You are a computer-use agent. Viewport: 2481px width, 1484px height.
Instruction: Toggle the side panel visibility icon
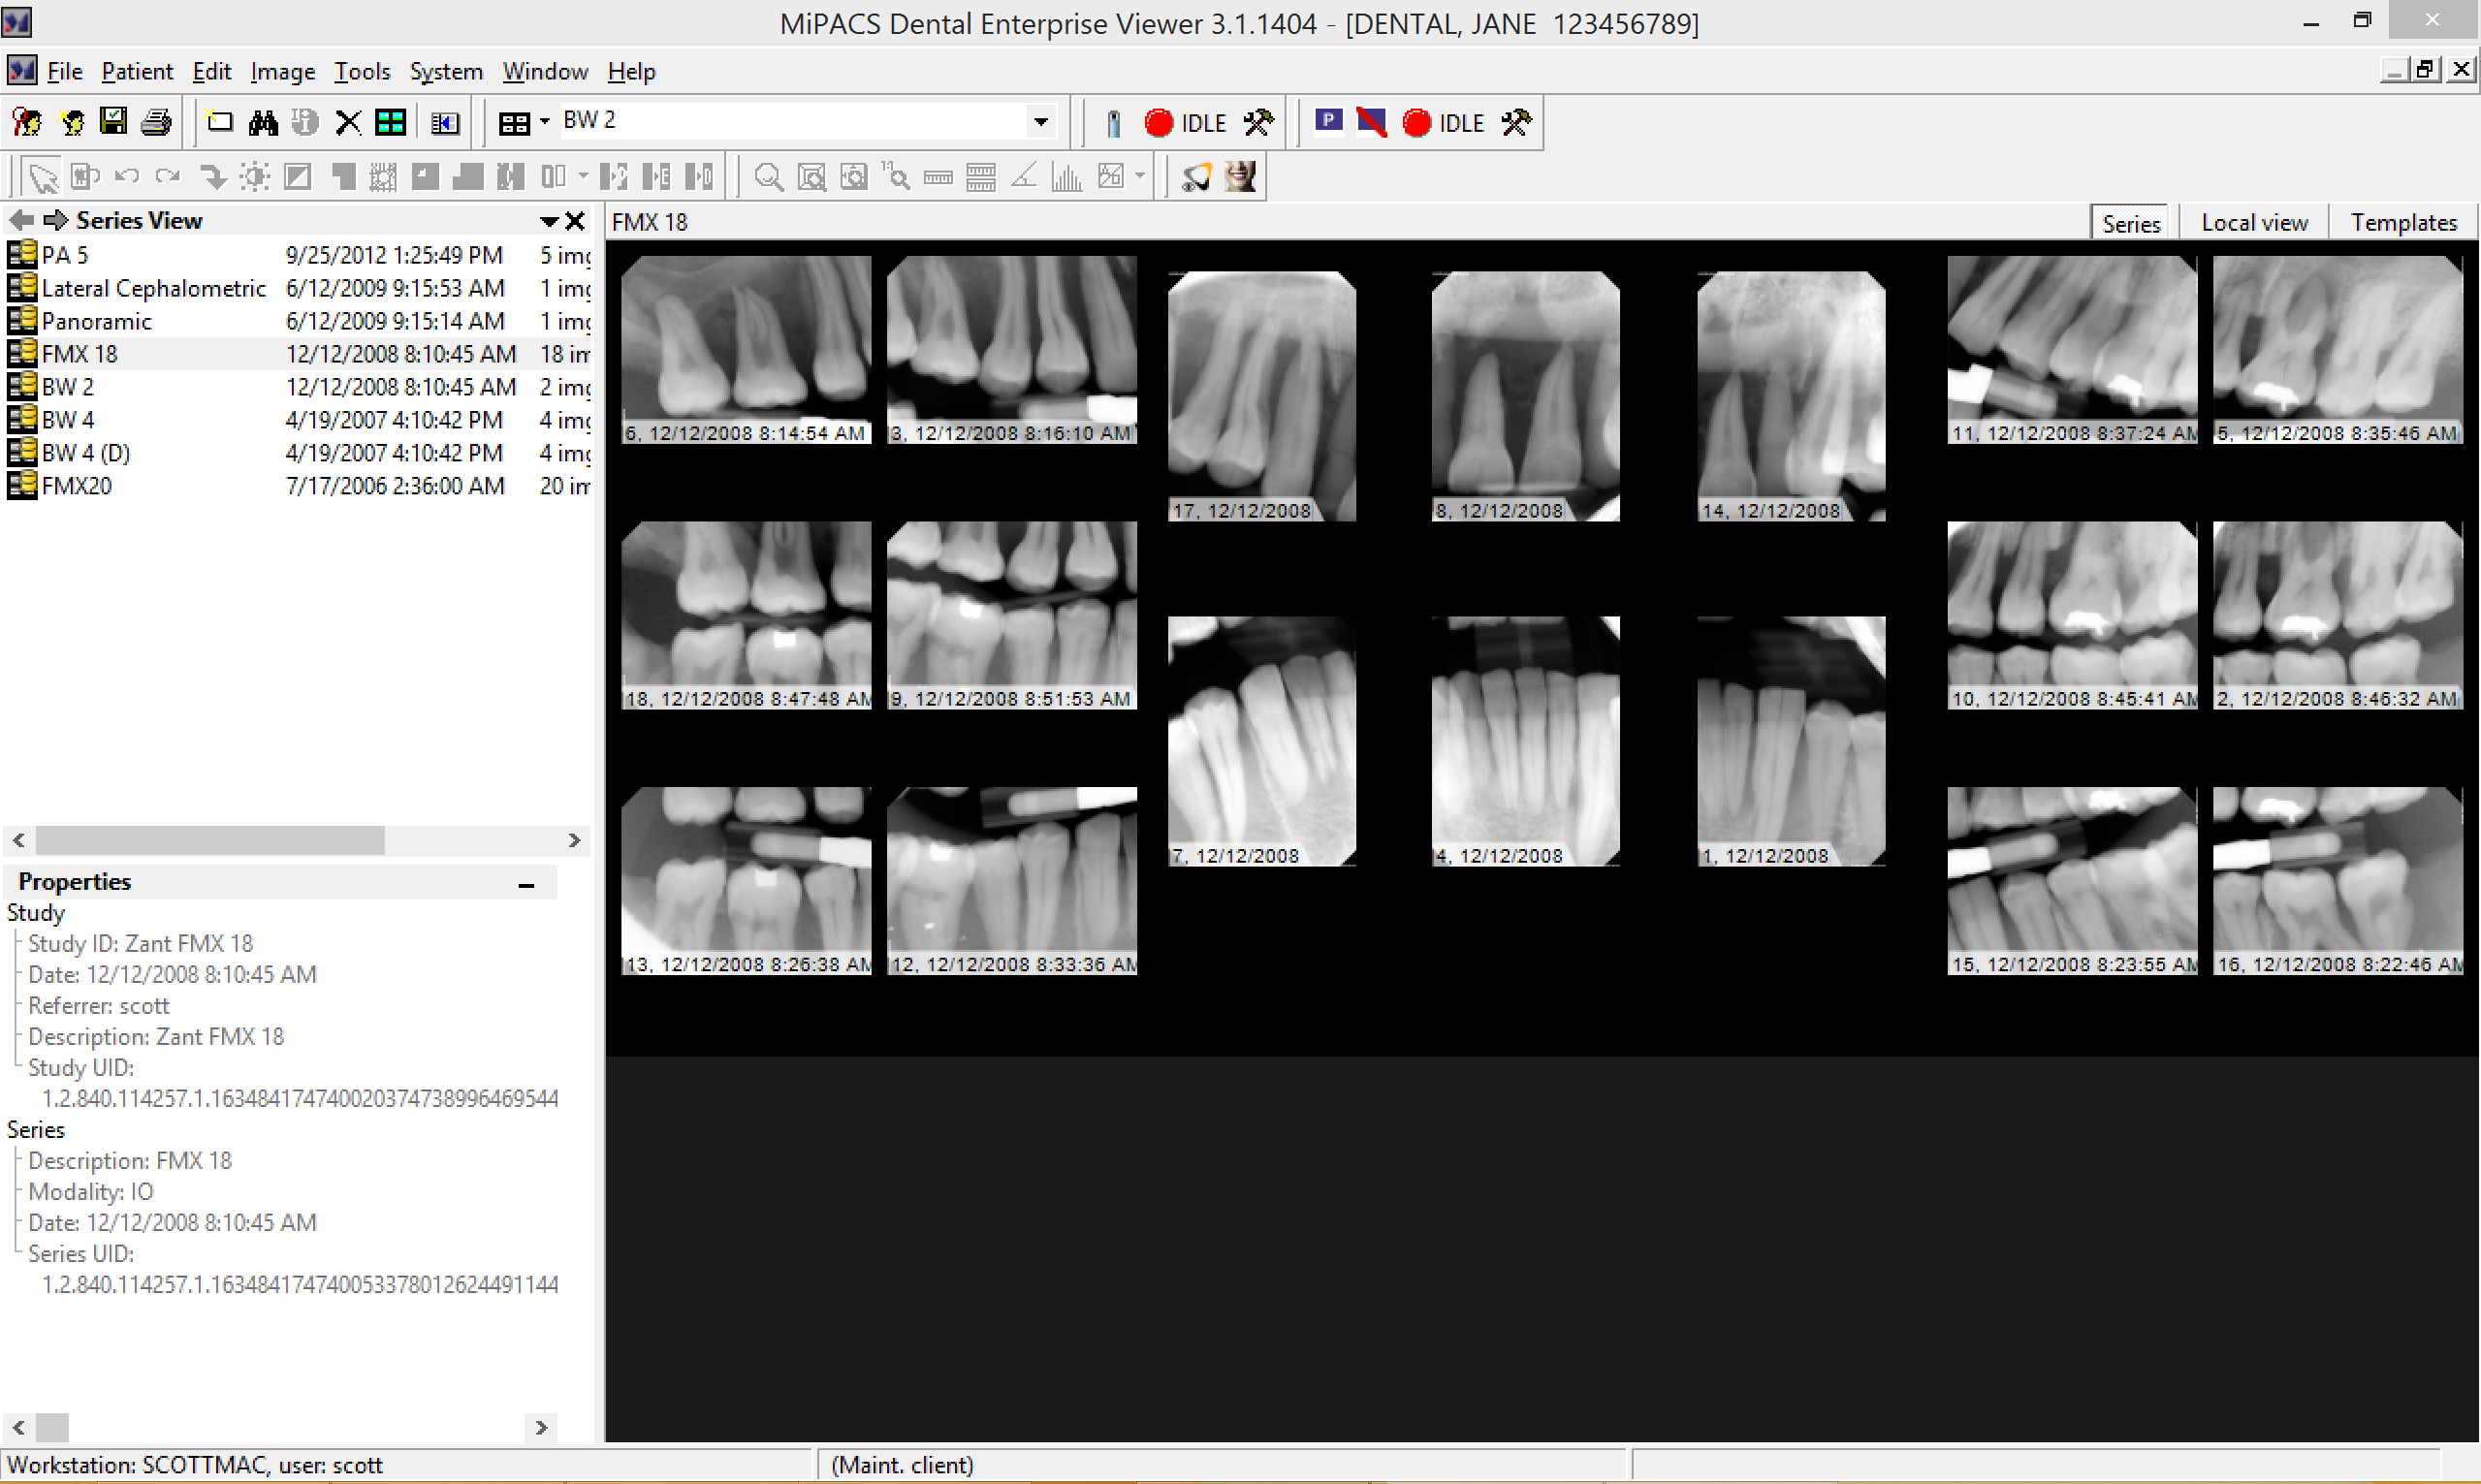444,123
